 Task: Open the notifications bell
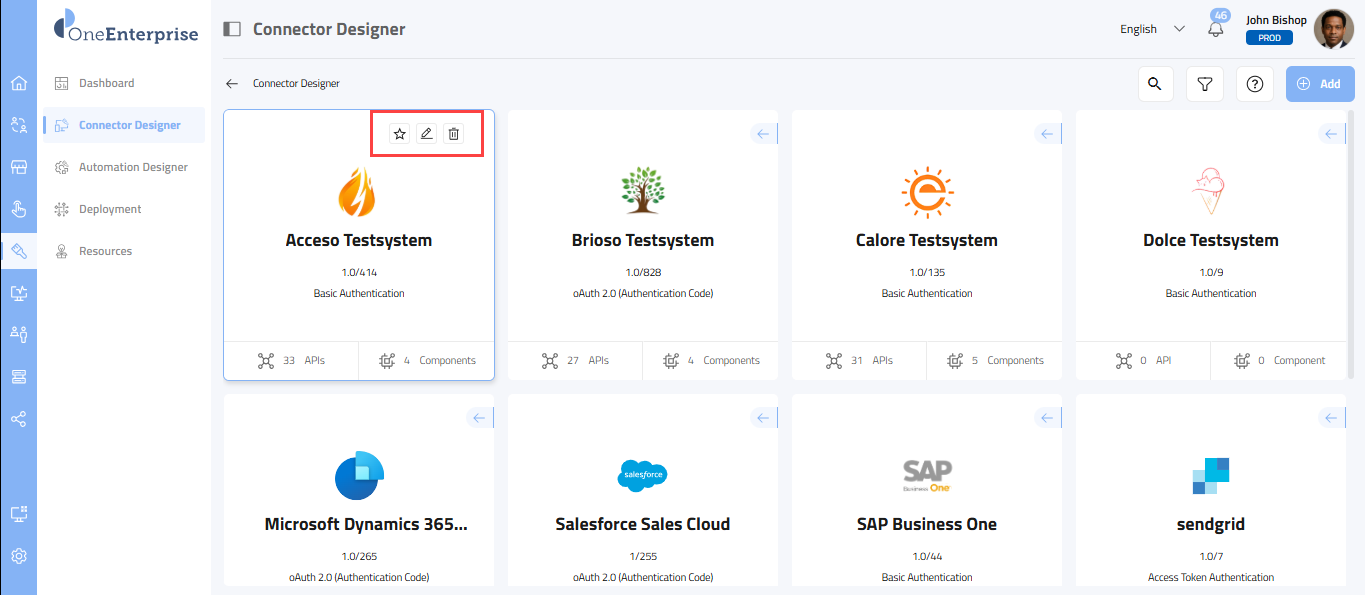(1216, 29)
